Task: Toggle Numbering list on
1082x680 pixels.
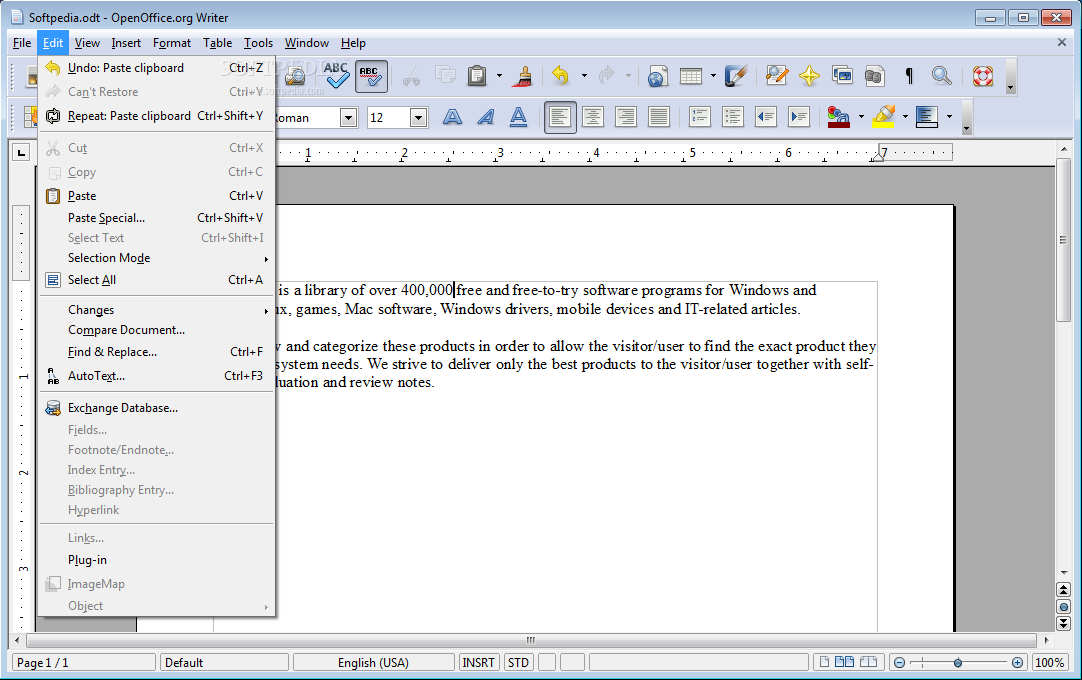Action: (700, 117)
